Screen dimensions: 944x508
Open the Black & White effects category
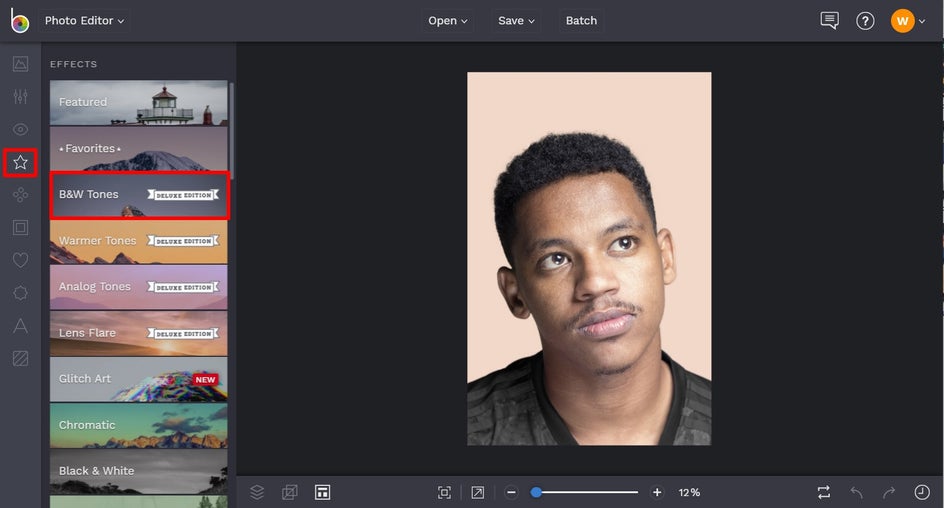click(138, 471)
